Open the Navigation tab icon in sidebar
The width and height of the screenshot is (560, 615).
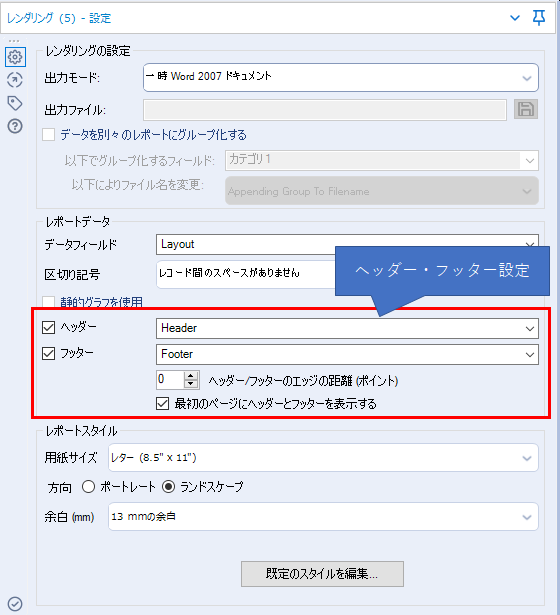15,80
